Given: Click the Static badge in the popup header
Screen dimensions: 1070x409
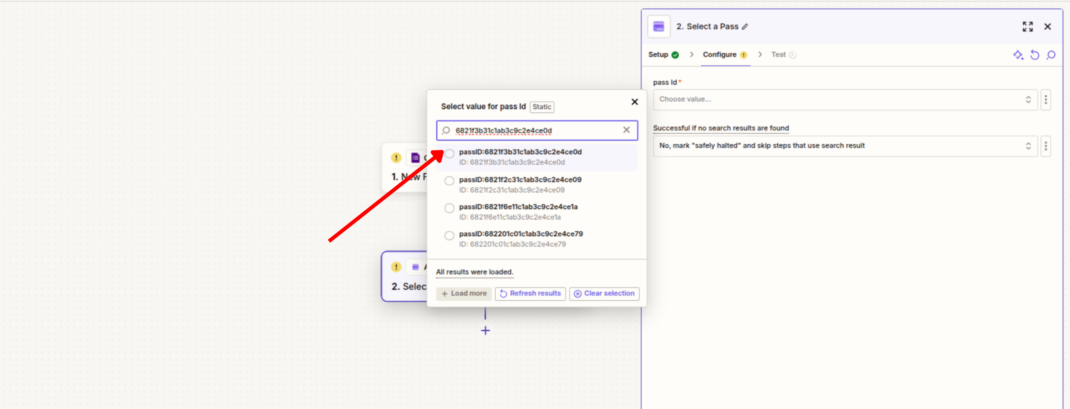Looking at the screenshot, I should pos(542,107).
